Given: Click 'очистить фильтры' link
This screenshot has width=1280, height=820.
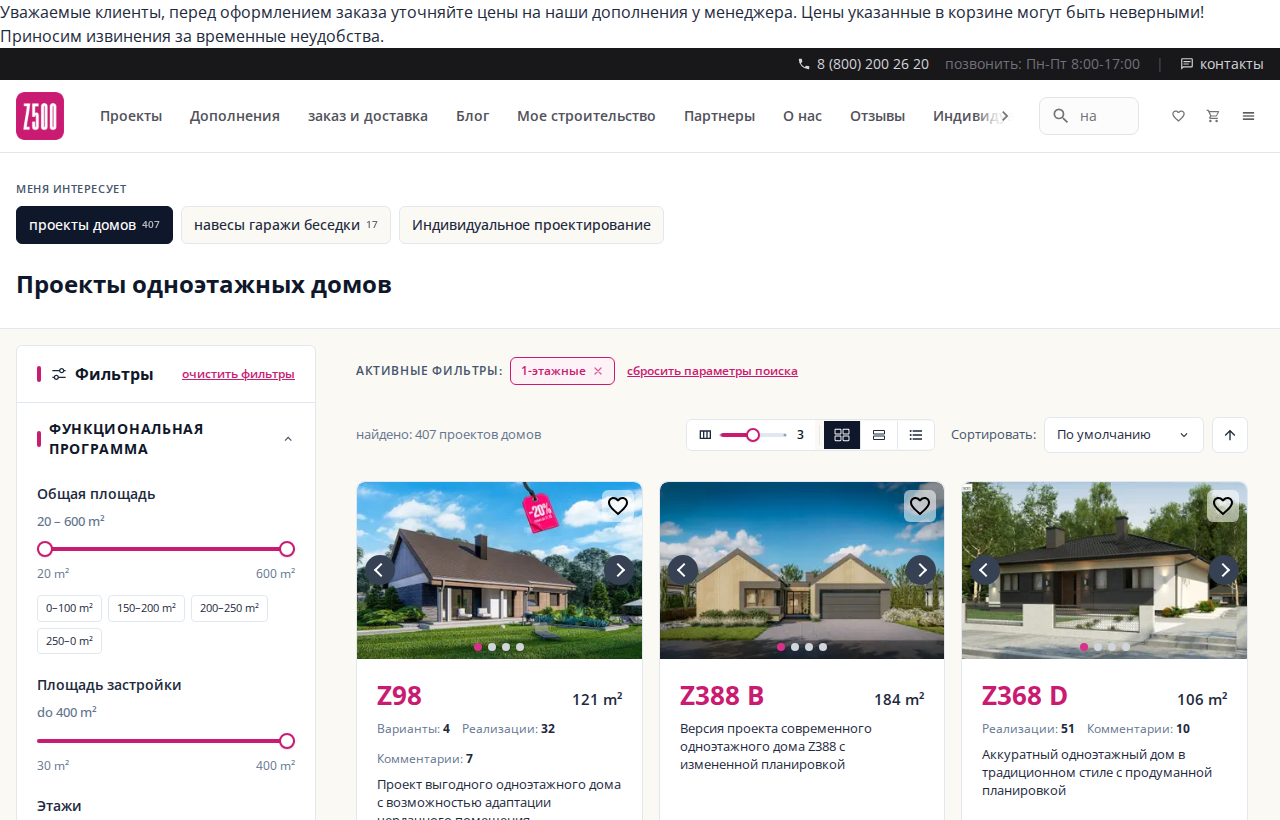Looking at the screenshot, I should pos(238,374).
